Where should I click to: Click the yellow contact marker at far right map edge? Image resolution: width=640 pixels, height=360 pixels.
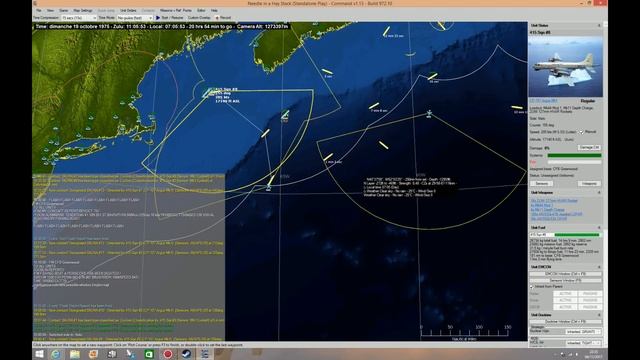[517, 108]
